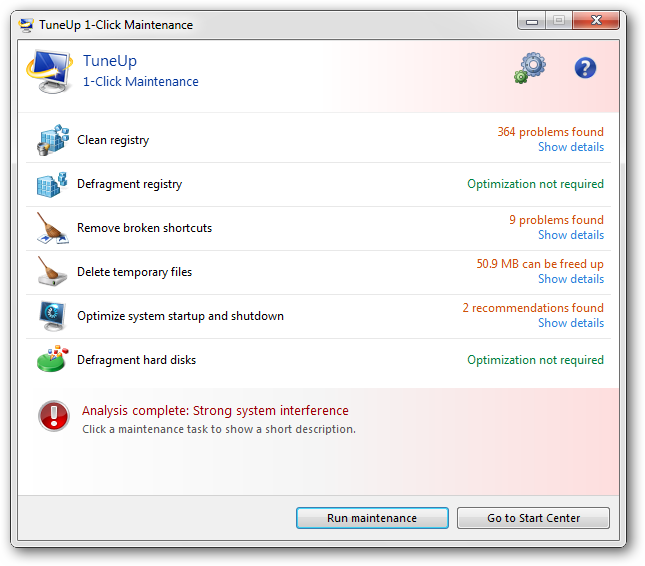This screenshot has width=645, height=566.
Task: Click '50.9 MB can be freed up' text
Action: click(540, 264)
